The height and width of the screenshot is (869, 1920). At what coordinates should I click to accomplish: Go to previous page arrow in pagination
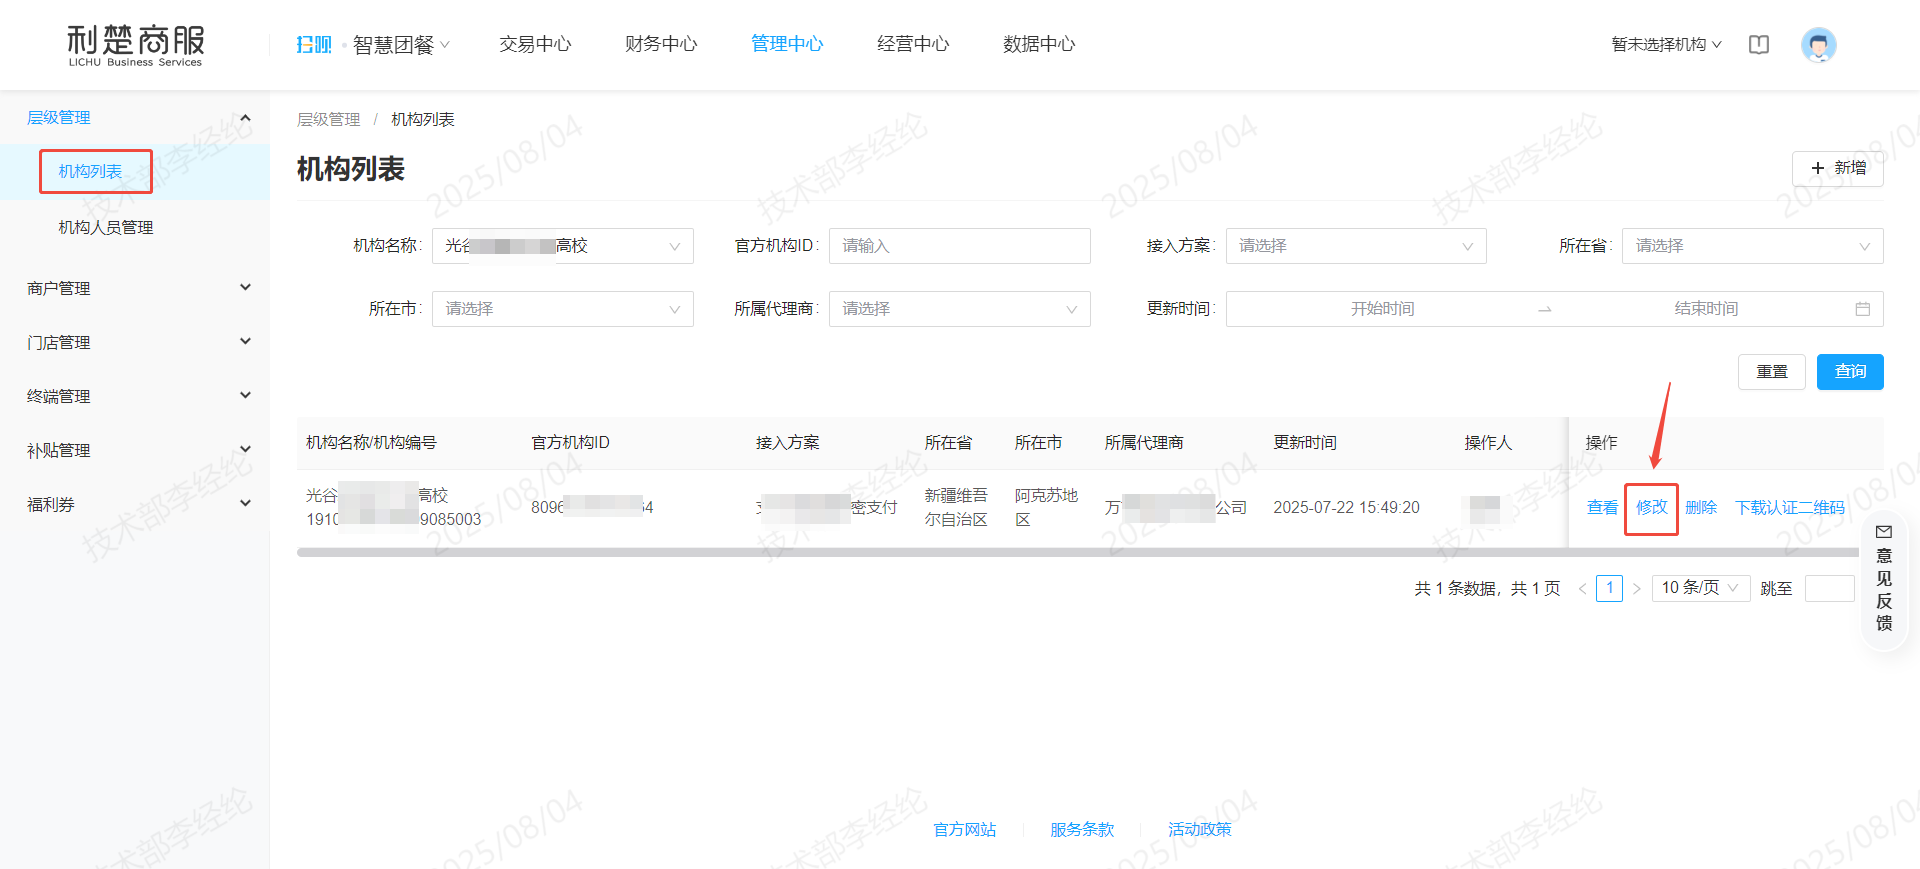(1582, 589)
